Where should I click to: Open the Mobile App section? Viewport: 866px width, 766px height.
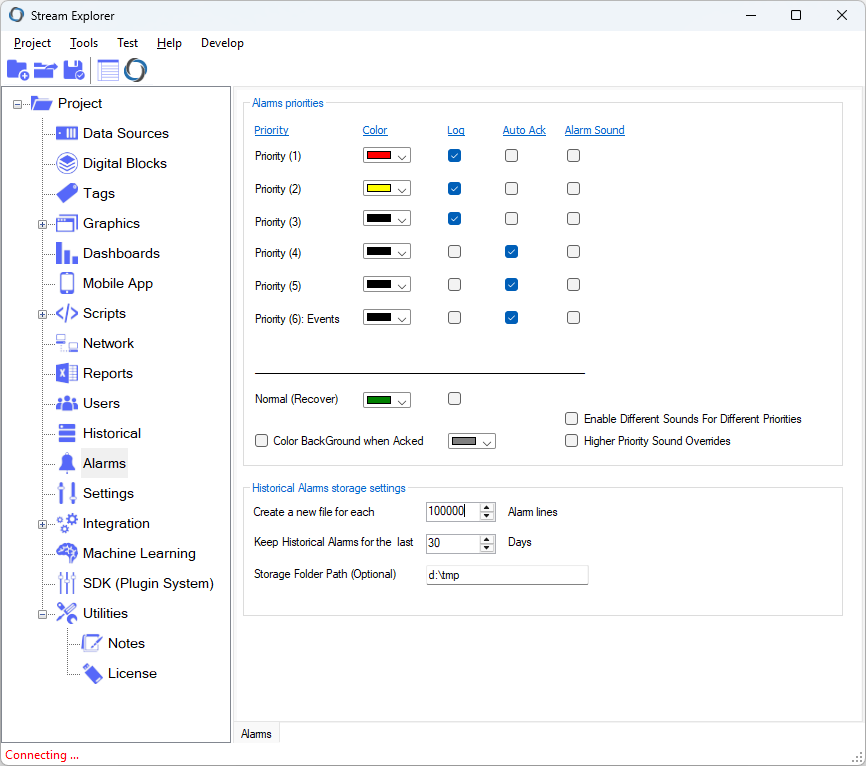click(117, 283)
